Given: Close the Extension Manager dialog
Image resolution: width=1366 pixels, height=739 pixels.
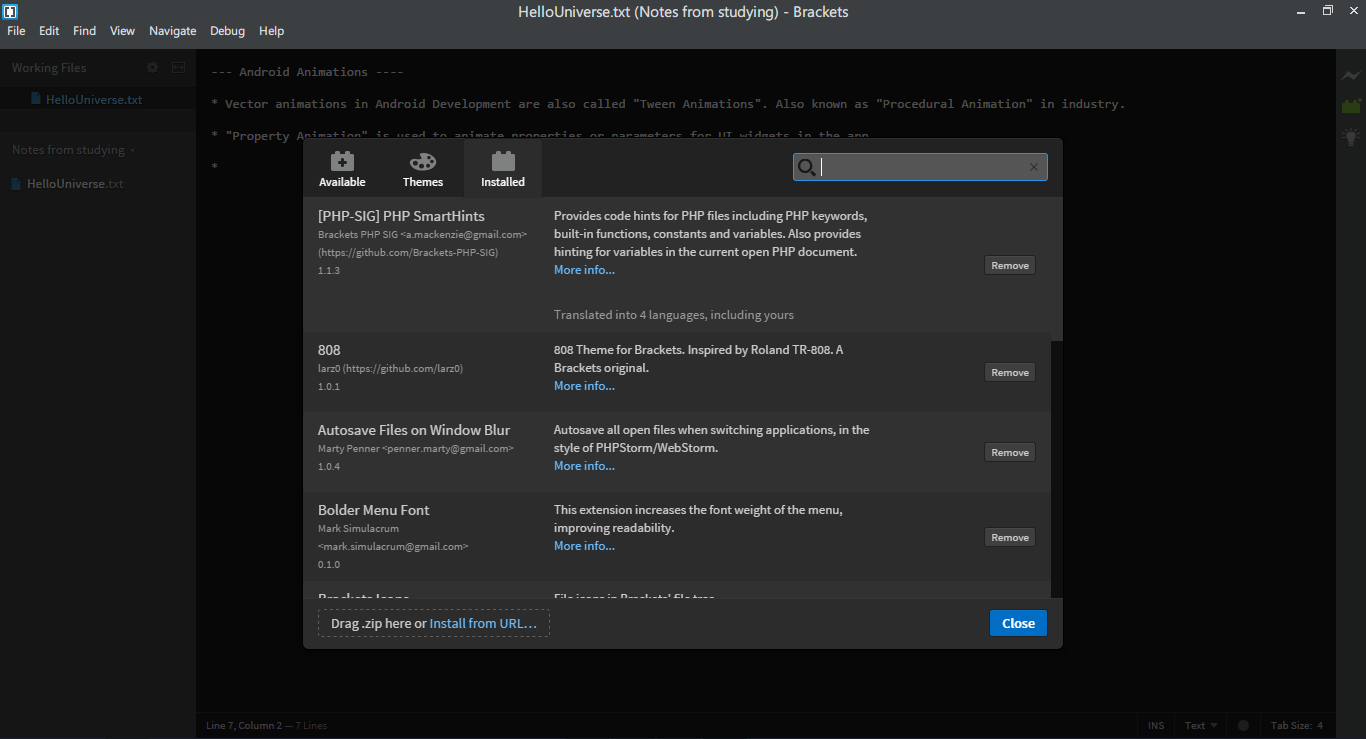Looking at the screenshot, I should [1018, 623].
